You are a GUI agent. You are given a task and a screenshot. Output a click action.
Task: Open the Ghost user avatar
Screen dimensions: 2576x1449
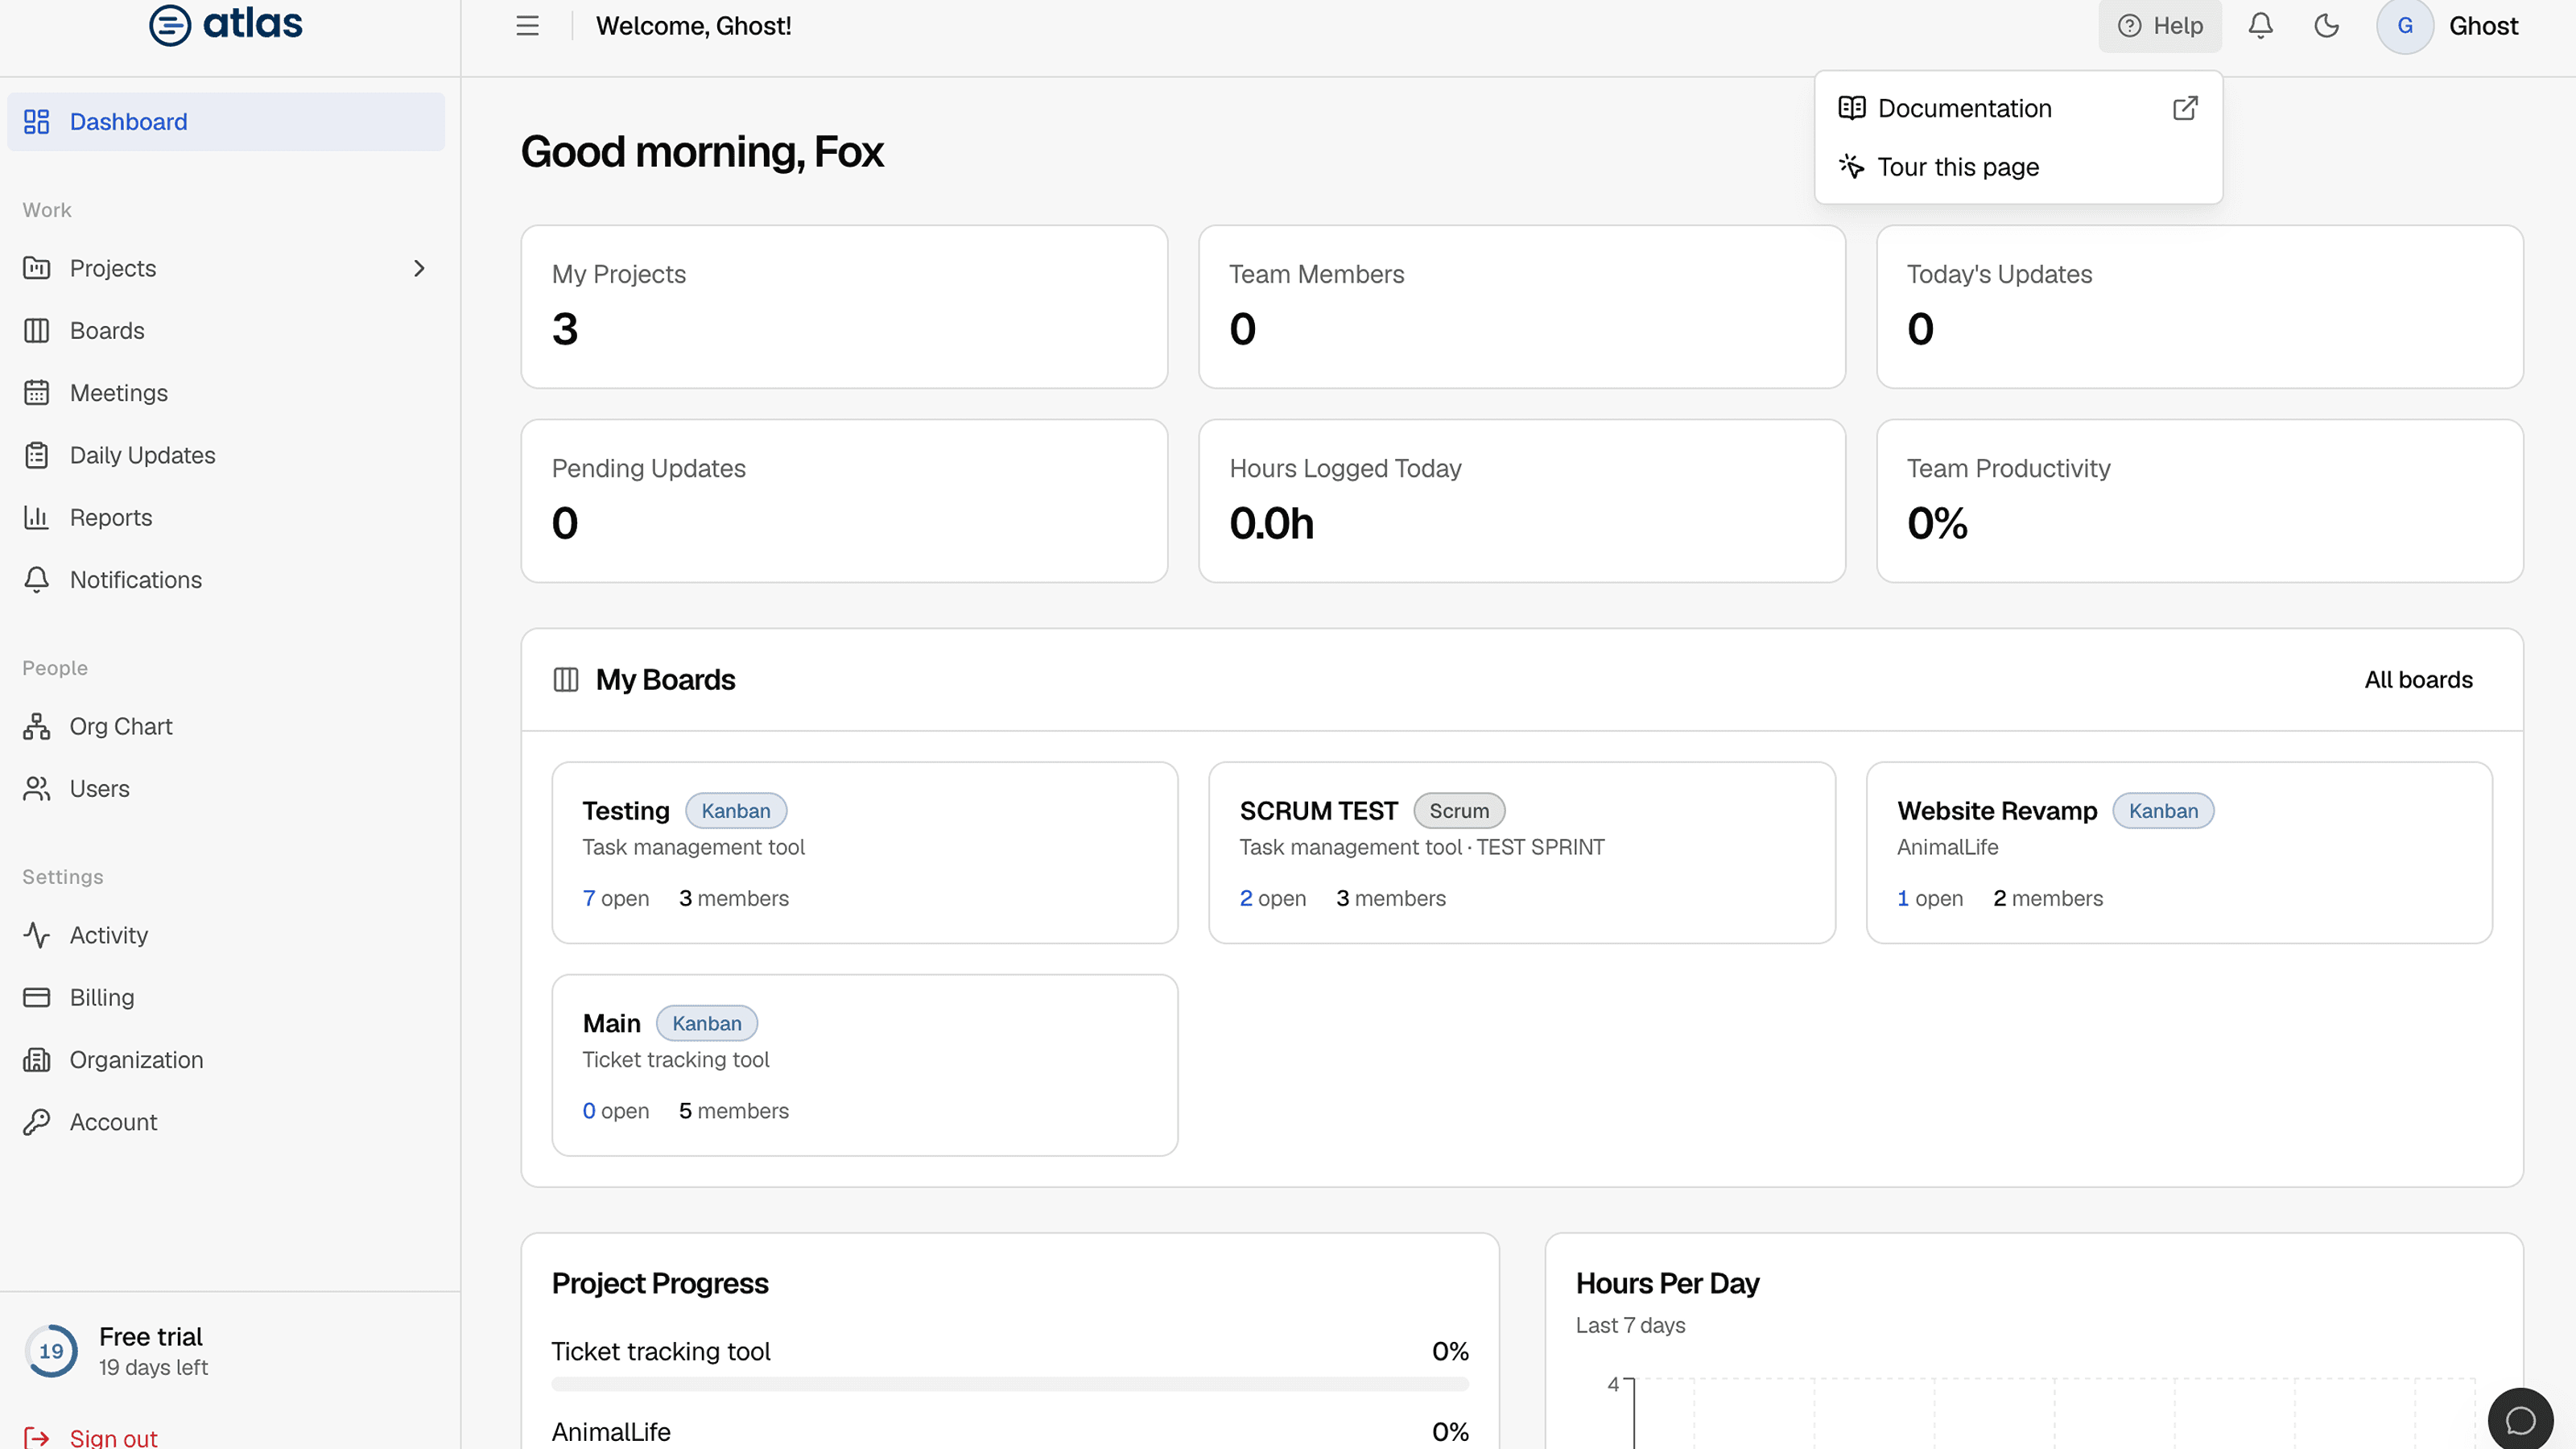(x=2405, y=26)
